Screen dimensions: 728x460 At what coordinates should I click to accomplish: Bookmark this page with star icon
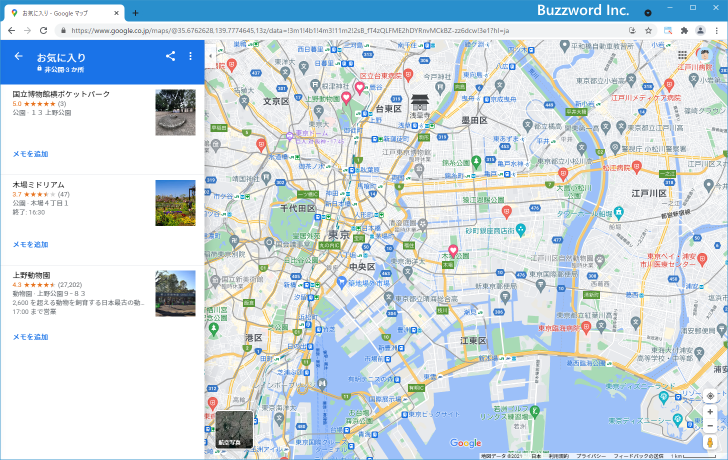tap(648, 31)
